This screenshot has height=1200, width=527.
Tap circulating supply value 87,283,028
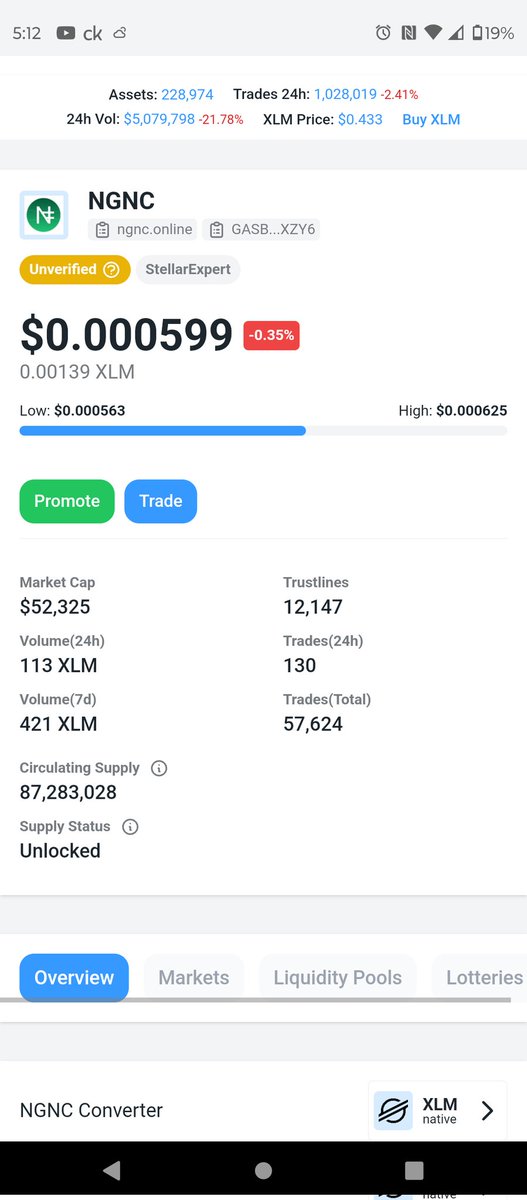68,792
